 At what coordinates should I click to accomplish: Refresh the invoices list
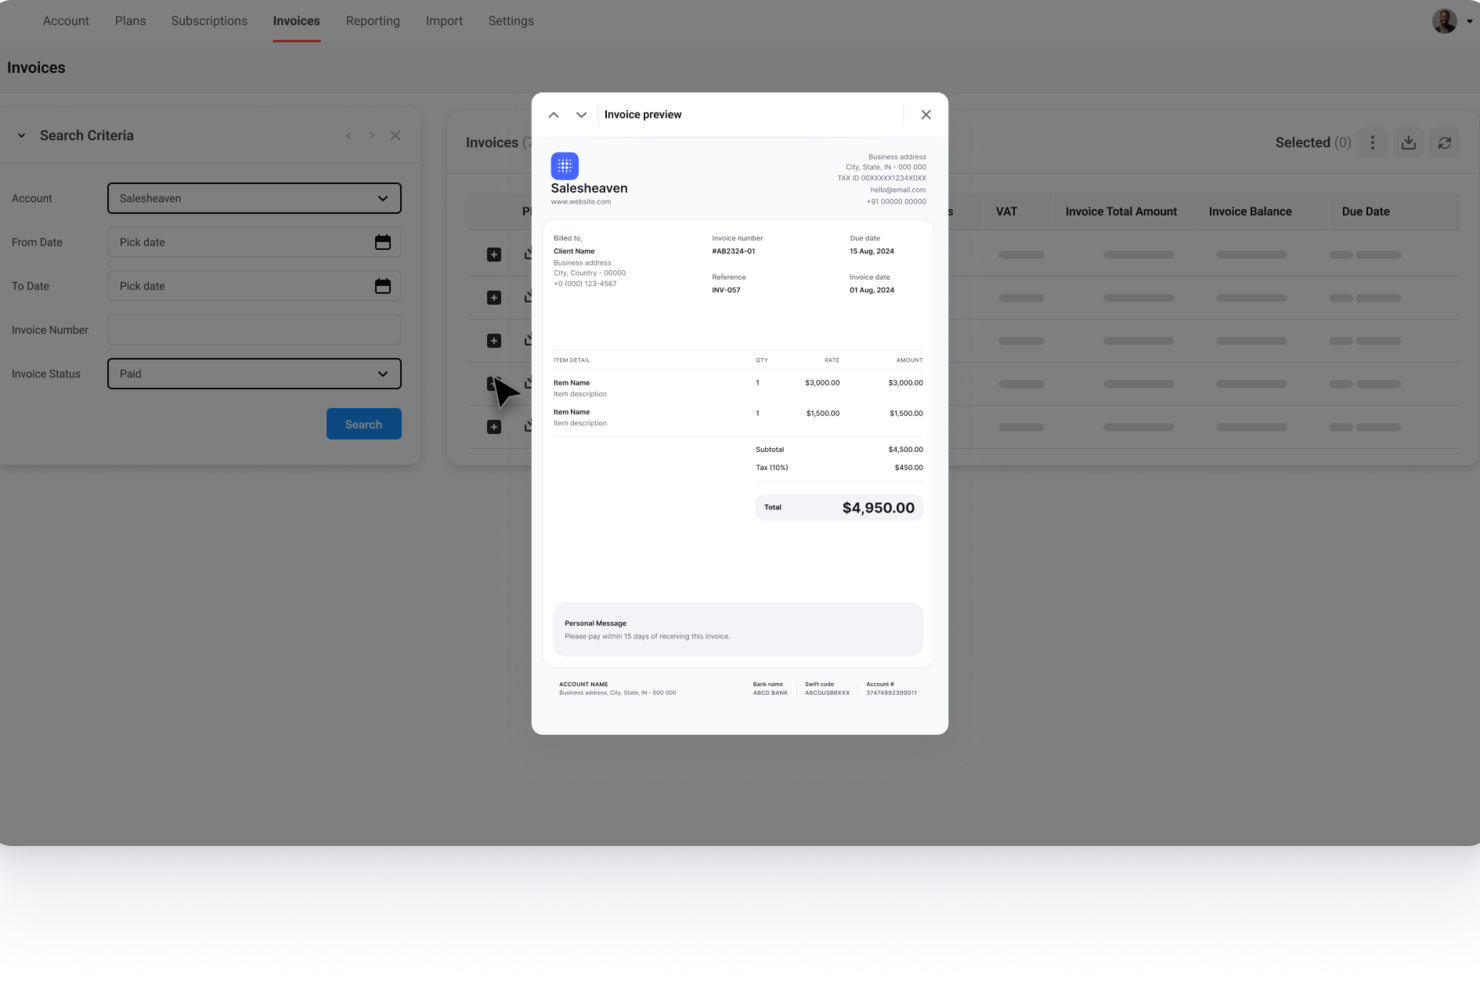(x=1444, y=142)
